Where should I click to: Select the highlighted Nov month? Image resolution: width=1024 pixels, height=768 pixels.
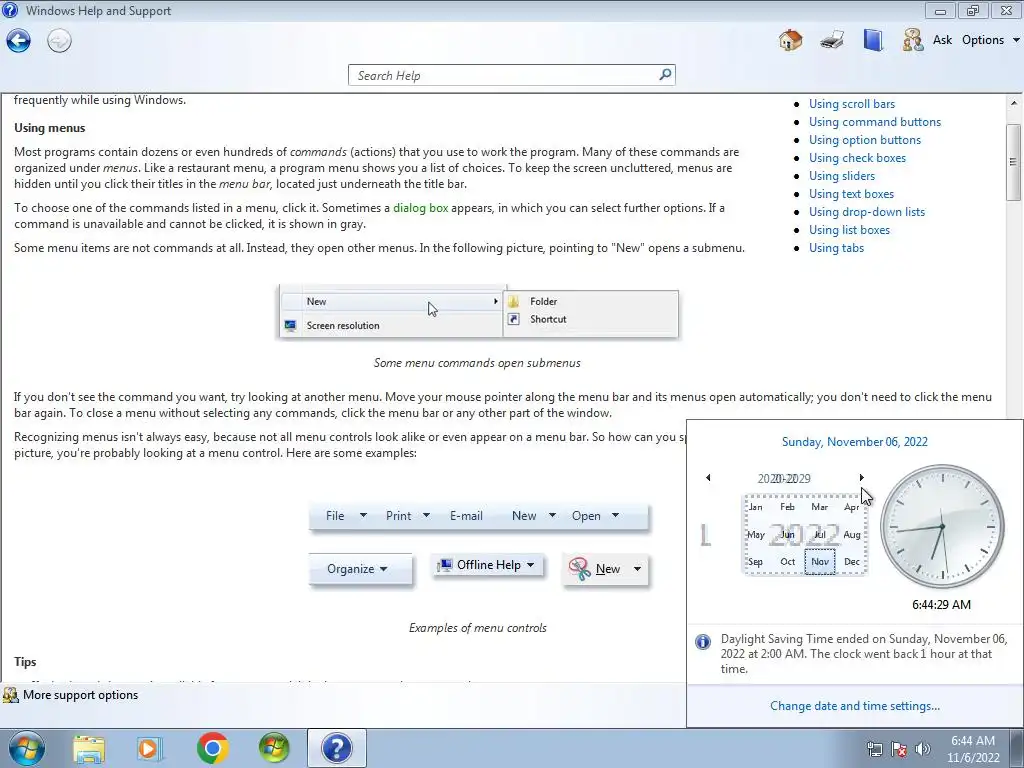820,562
